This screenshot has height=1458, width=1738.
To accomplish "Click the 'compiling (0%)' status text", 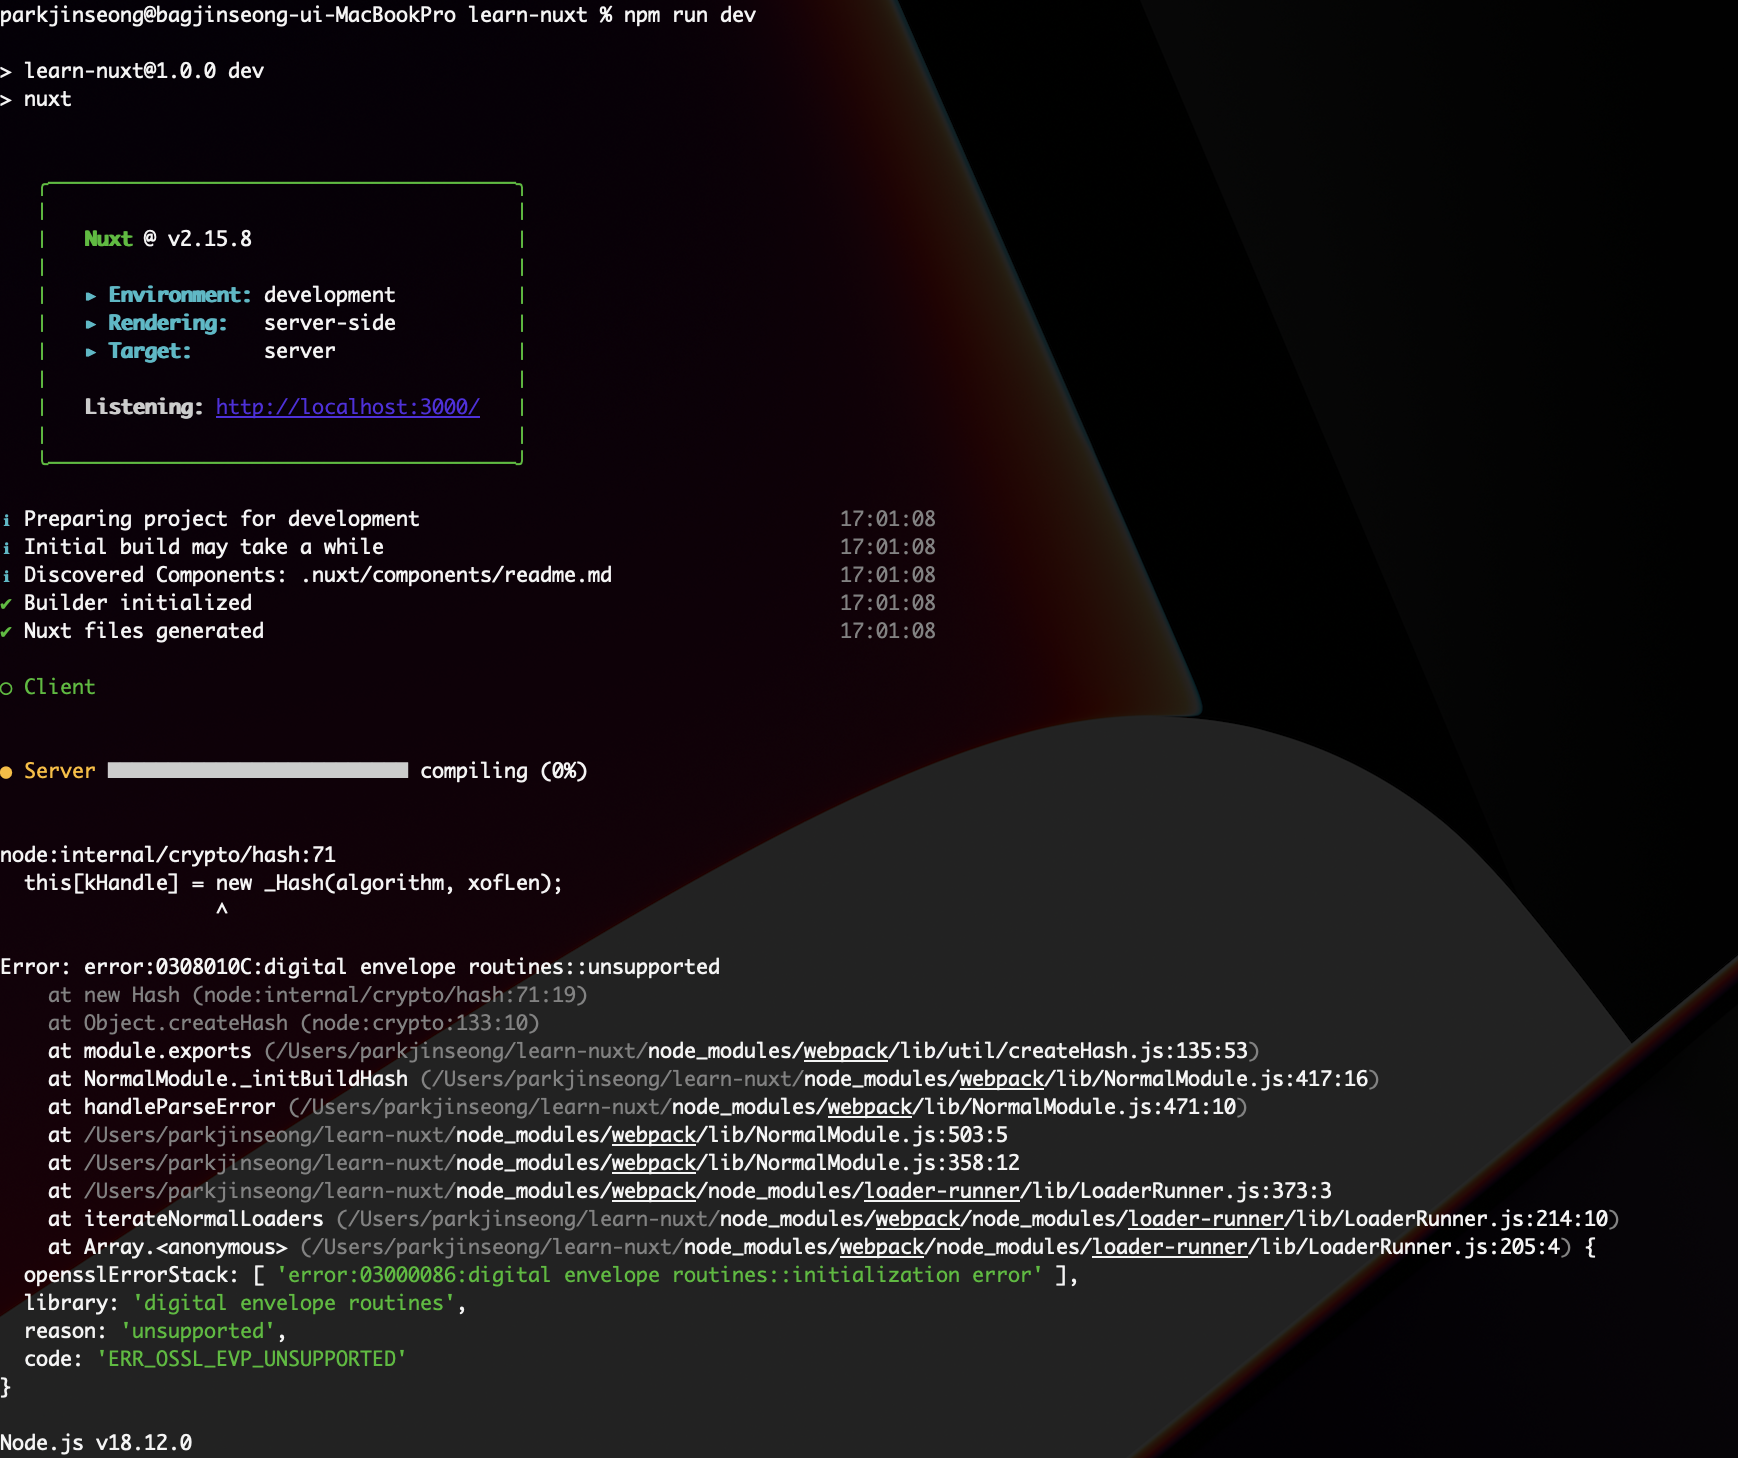I will tap(504, 771).
